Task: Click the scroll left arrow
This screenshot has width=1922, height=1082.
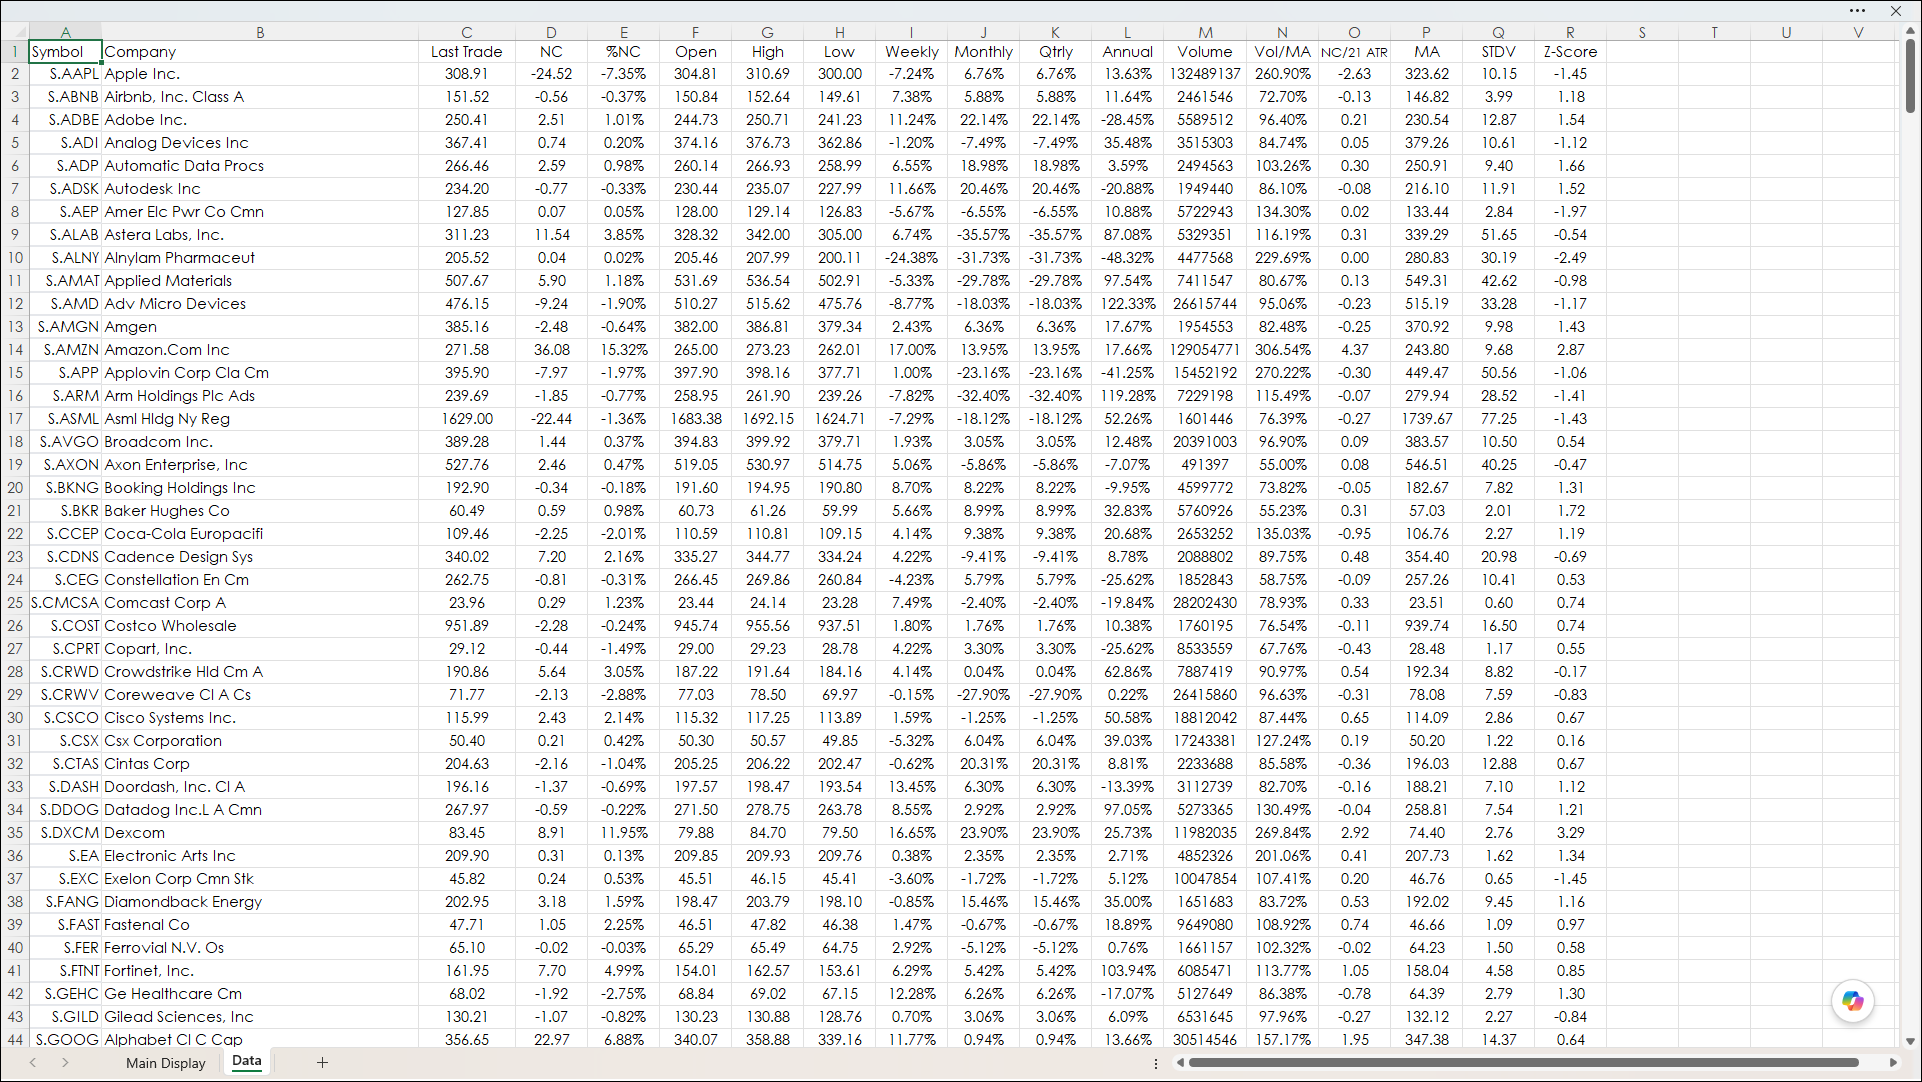Action: 1180,1063
